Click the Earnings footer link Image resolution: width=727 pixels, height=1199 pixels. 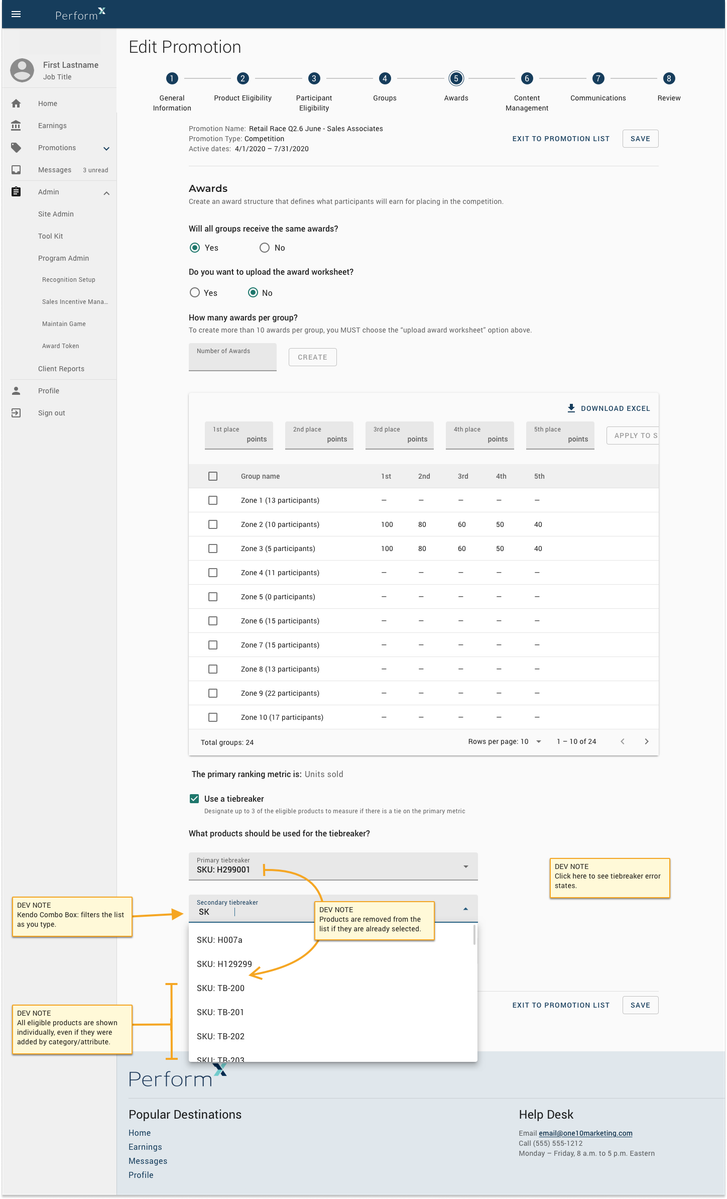[145, 1147]
